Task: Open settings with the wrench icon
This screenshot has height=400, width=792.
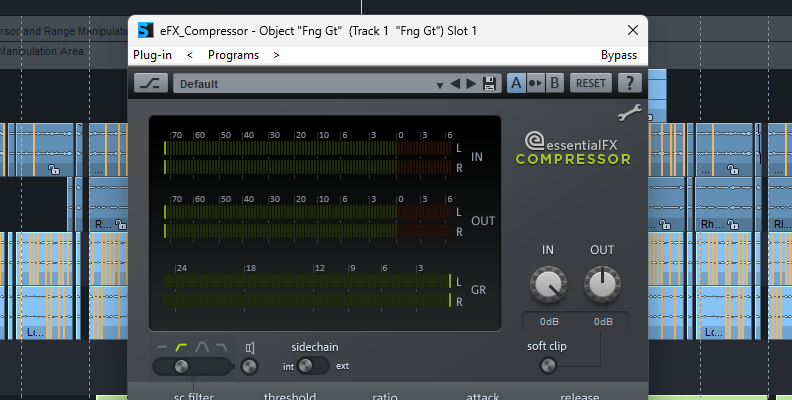Action: (x=628, y=113)
